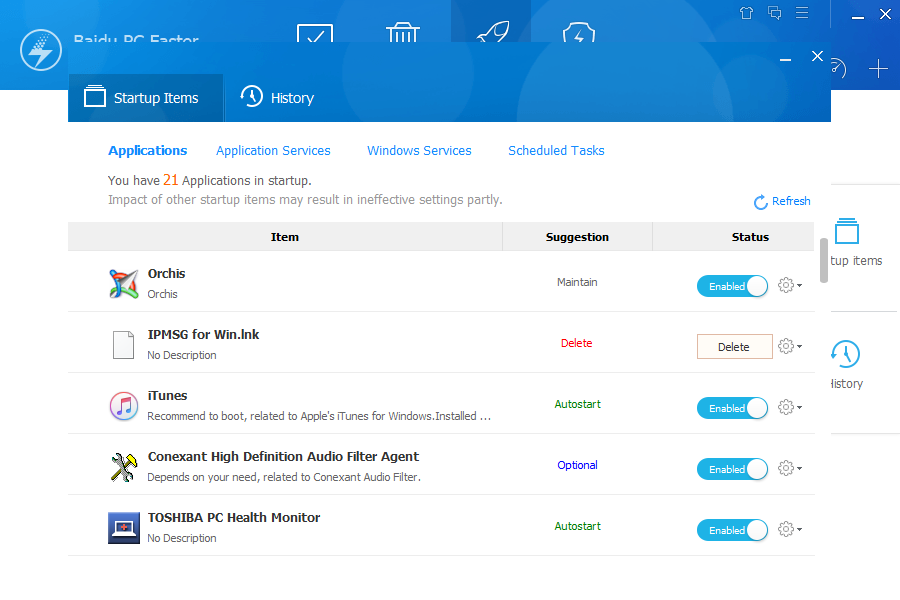Open the lightning shield icon in main window

579,33
